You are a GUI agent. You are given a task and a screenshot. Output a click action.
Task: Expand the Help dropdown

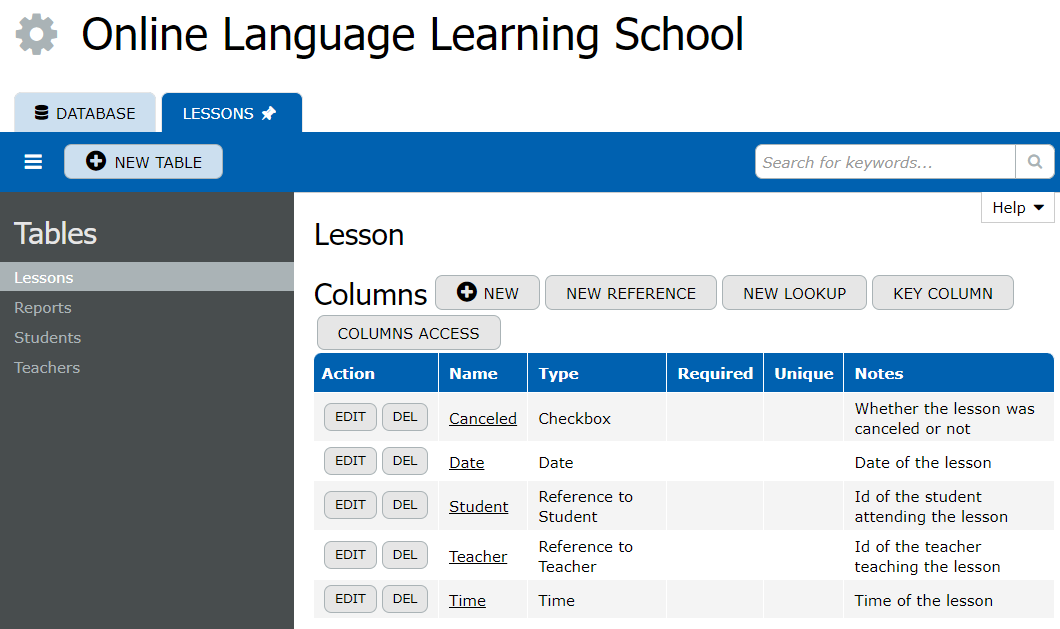[1017, 208]
